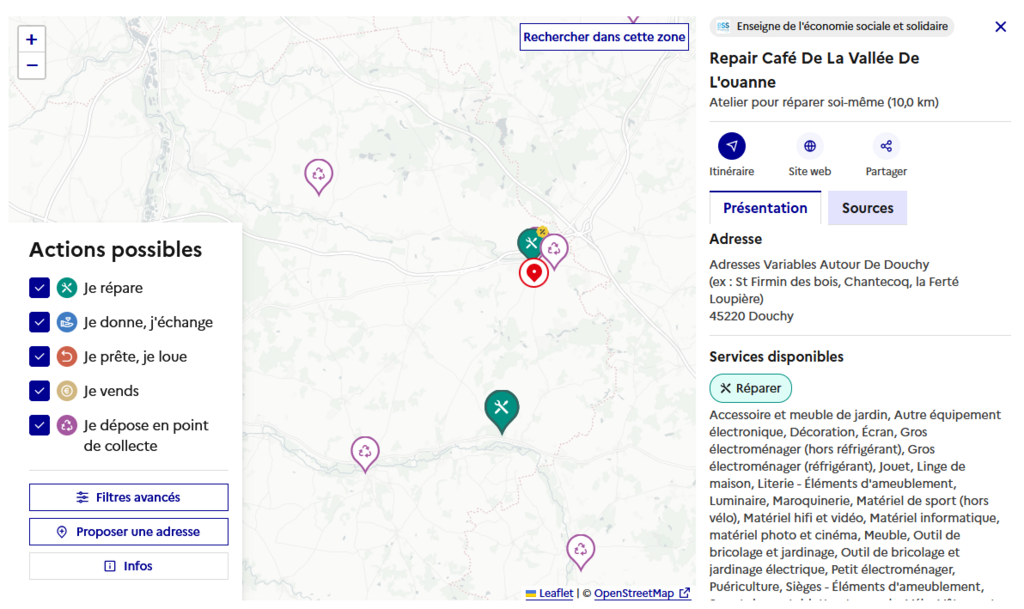The image size is (1024, 609).
Task: Disable the Je vends filter checkbox
Action: pos(39,391)
